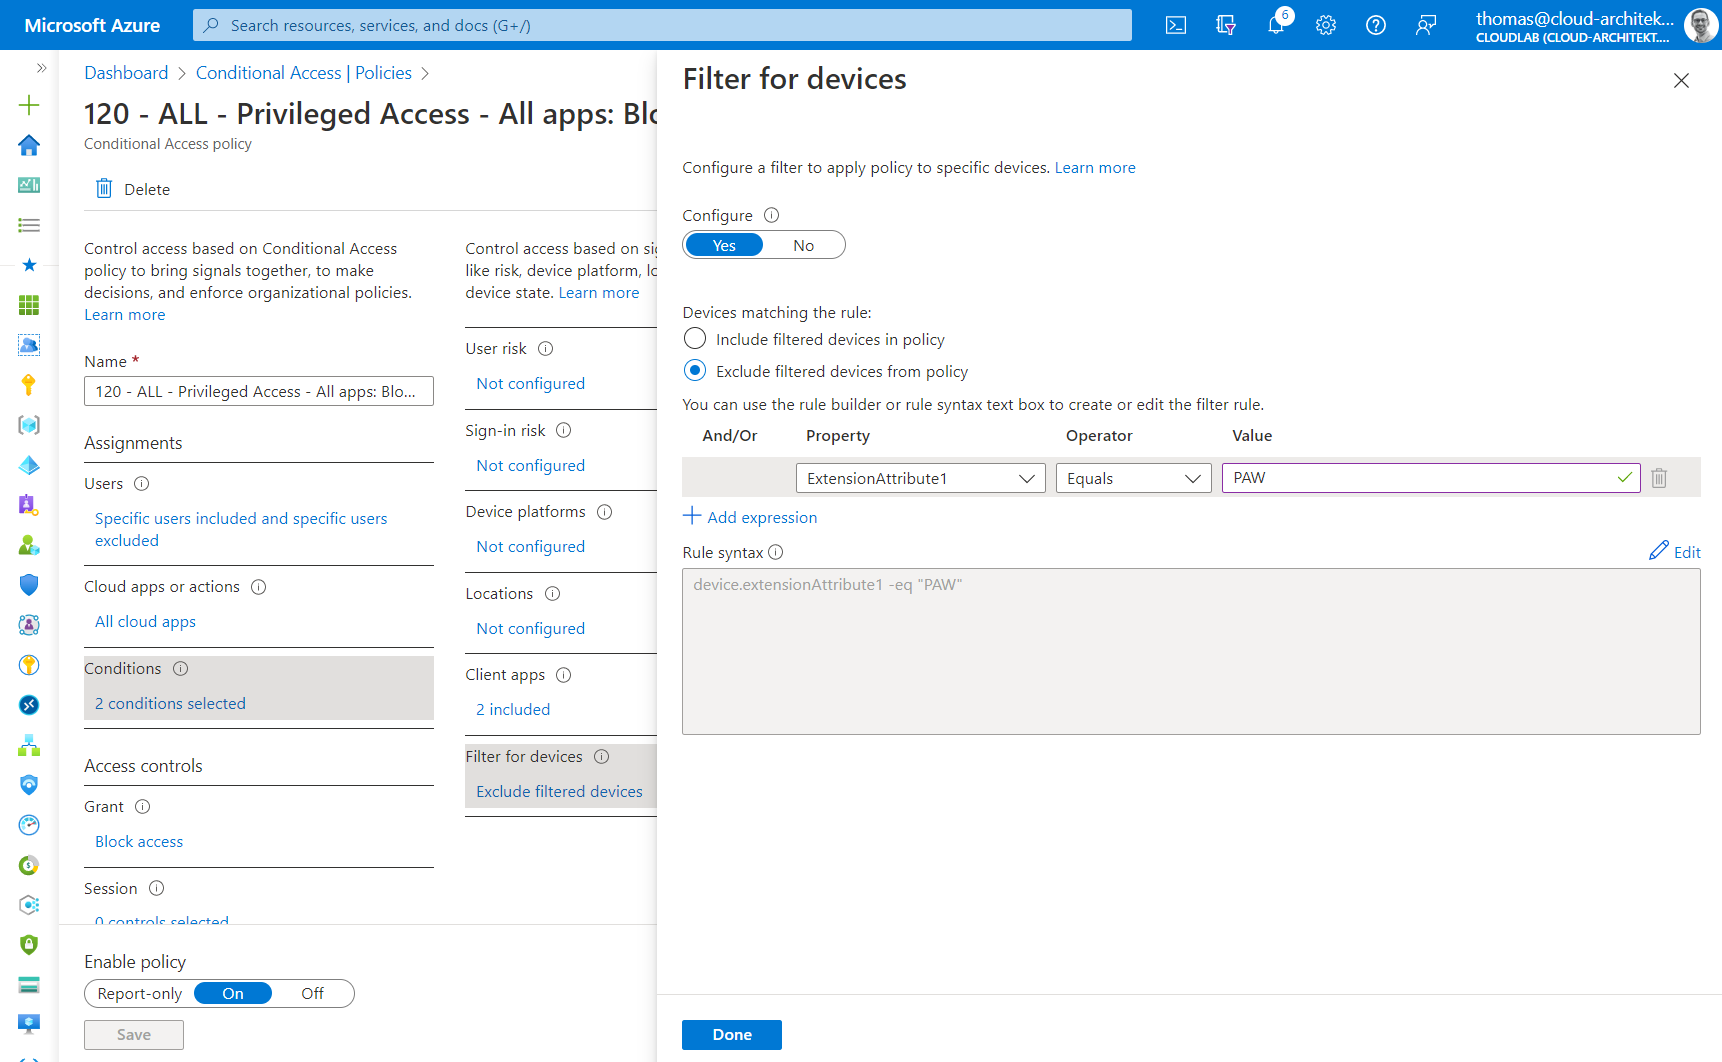The image size is (1722, 1062).
Task: Click the Create a resource plus icon
Action: pos(29,105)
